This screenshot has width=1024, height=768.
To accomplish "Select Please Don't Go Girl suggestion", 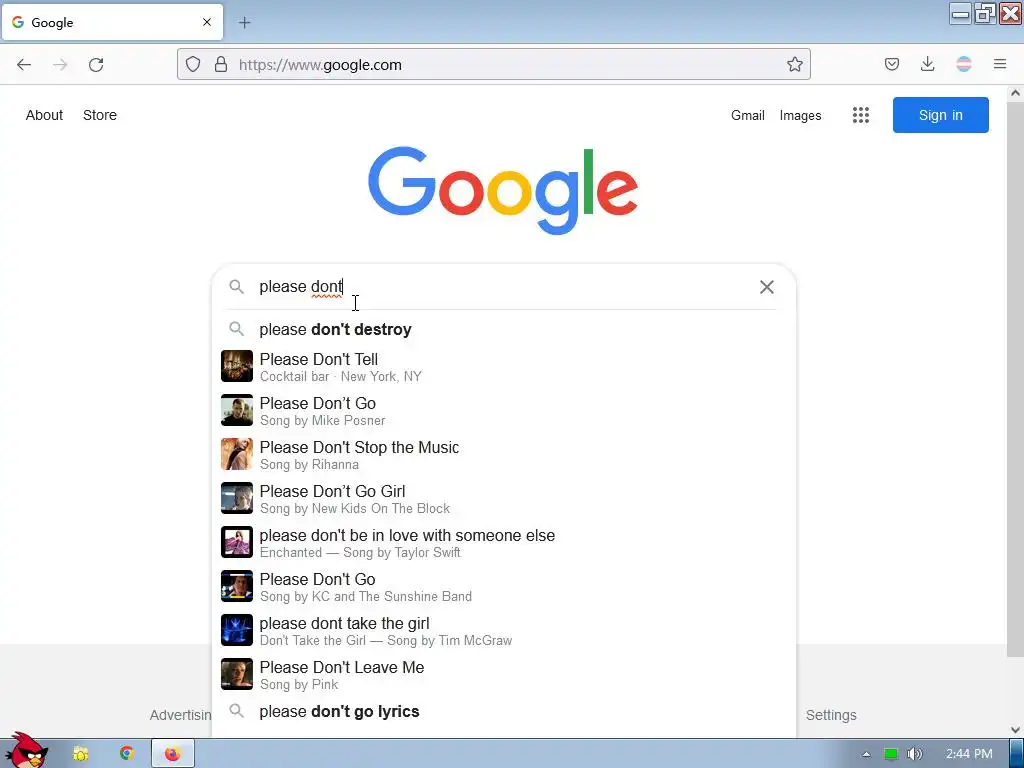I will (503, 498).
